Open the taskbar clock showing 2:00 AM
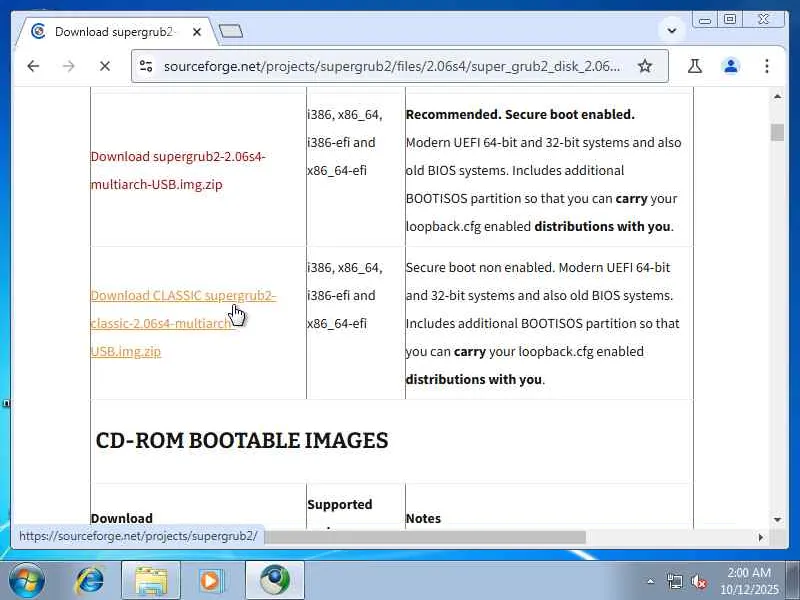This screenshot has height=600, width=800. pos(749,581)
